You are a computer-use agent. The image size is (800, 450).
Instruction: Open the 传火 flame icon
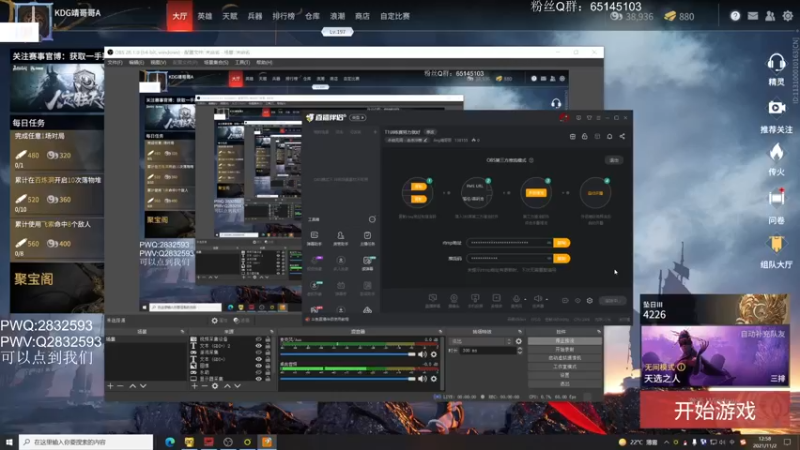coord(777,153)
